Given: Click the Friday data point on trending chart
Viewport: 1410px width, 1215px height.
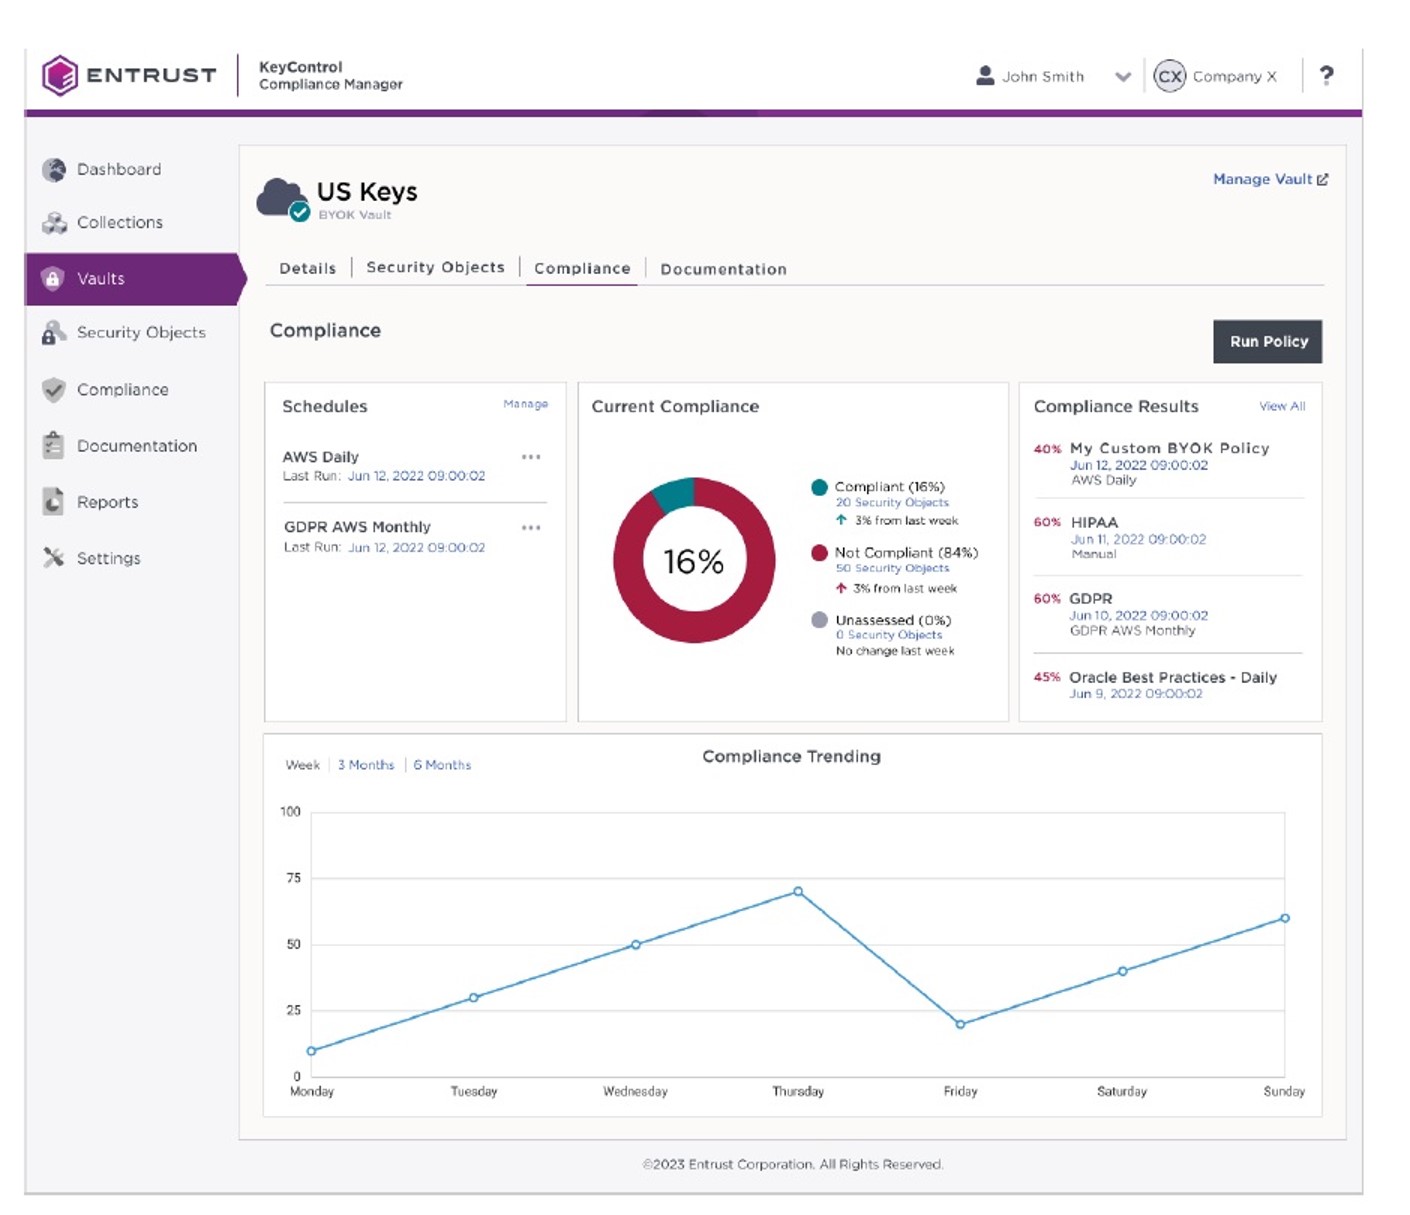Looking at the screenshot, I should point(960,1024).
